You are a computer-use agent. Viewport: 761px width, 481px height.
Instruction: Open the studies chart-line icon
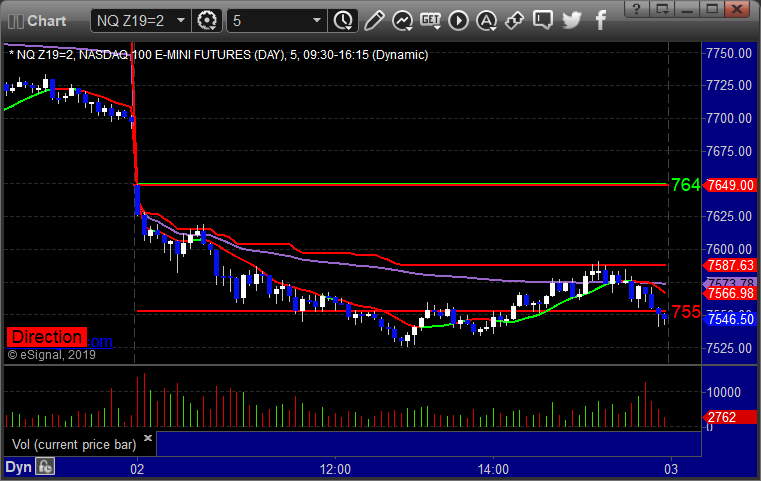402,21
